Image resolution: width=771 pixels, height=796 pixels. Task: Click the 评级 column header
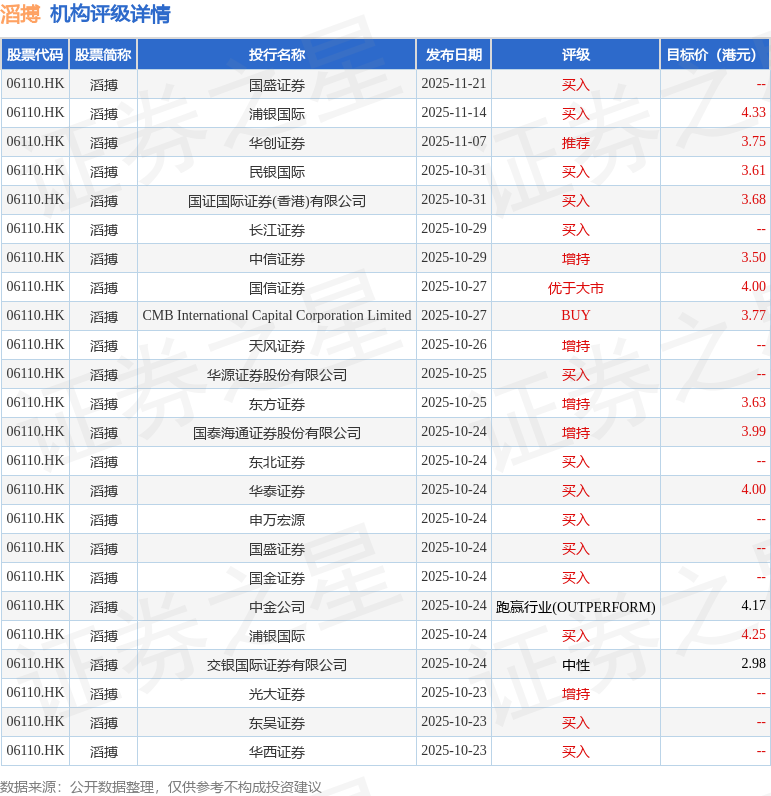[576, 54]
